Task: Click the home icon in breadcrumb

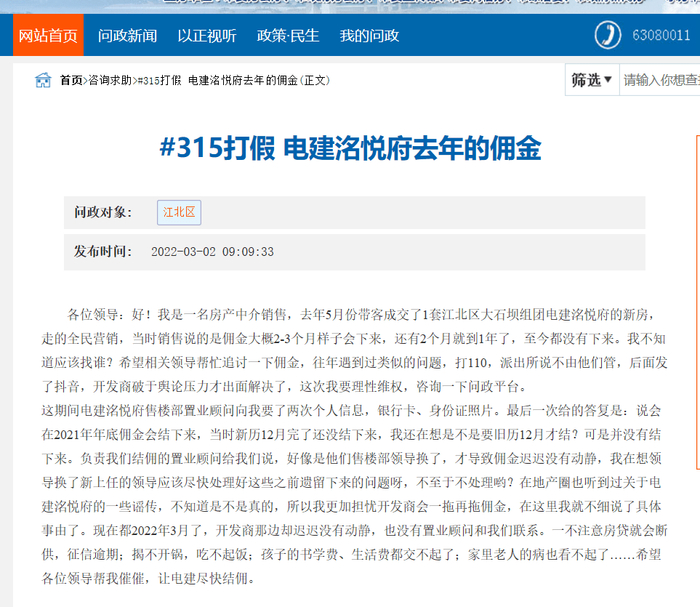Action: click(x=43, y=80)
